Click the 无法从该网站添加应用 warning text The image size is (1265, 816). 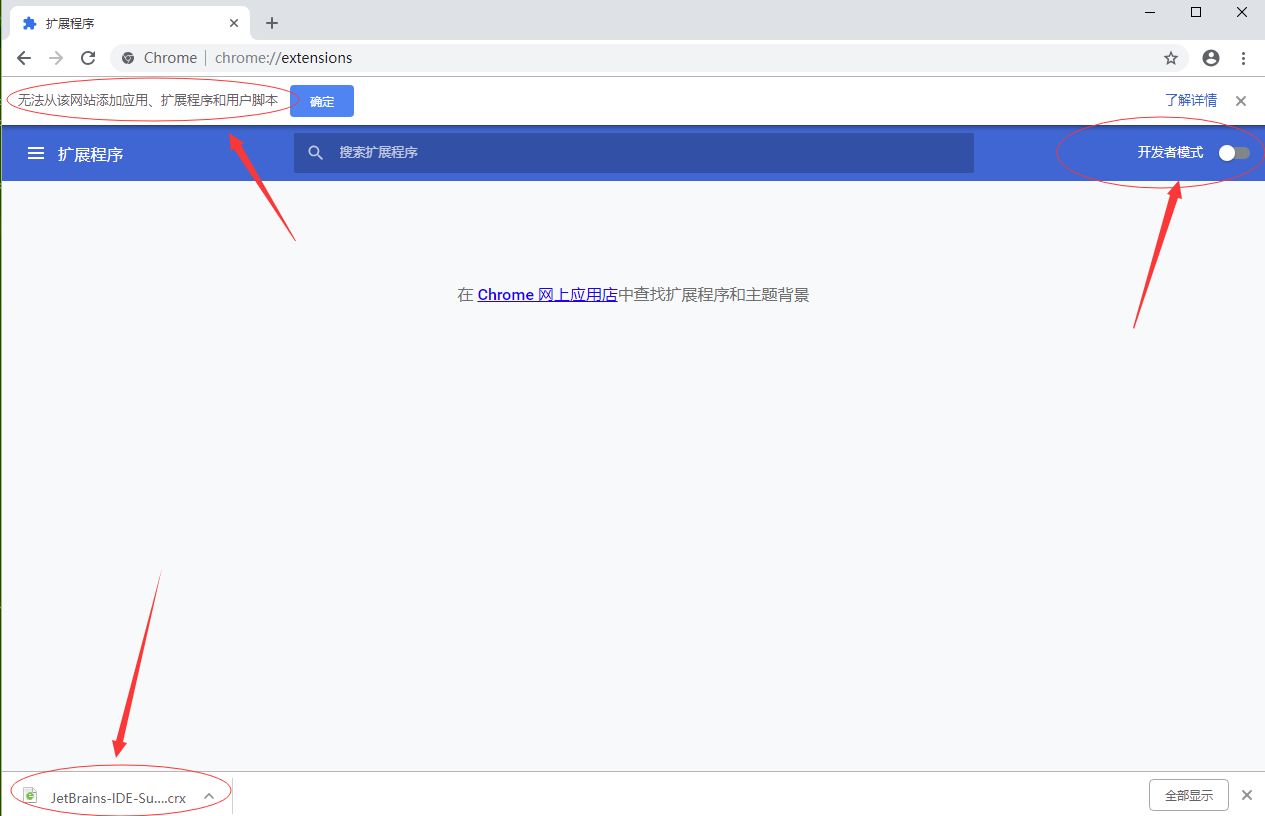click(x=148, y=101)
